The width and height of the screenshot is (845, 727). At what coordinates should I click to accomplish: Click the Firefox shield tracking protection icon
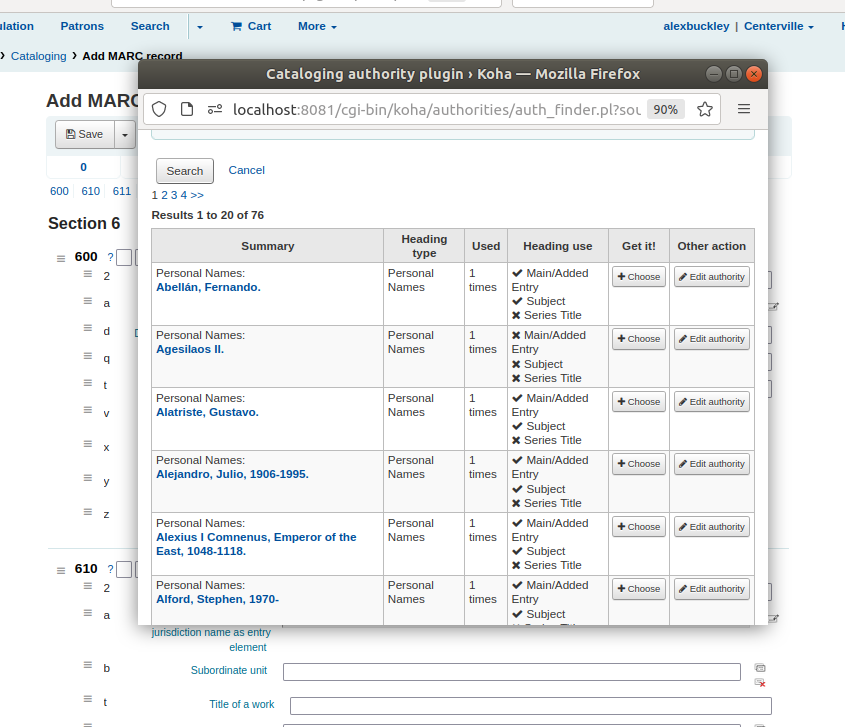(159, 109)
